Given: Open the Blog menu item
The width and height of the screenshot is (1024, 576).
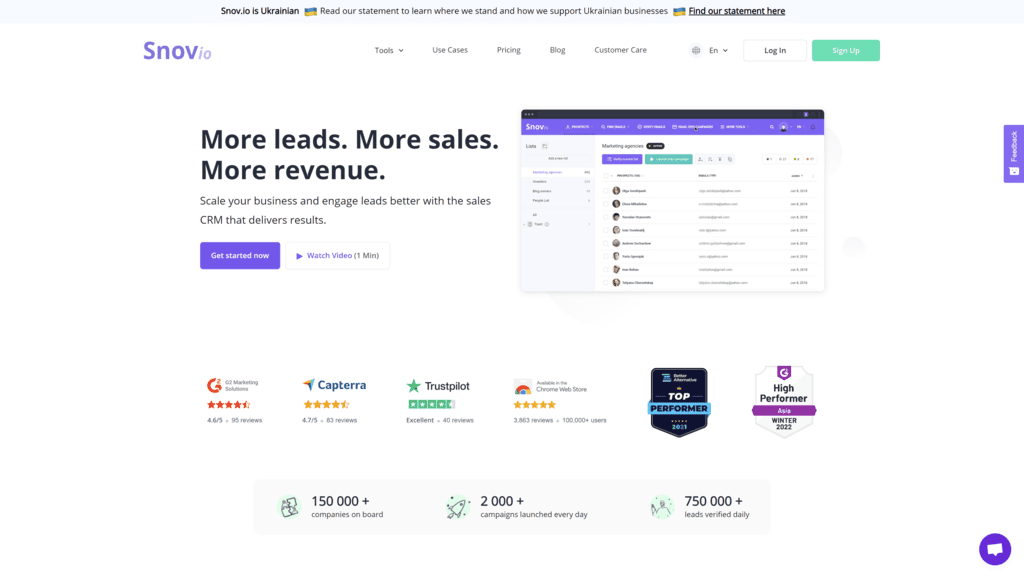Looking at the screenshot, I should click(x=558, y=50).
